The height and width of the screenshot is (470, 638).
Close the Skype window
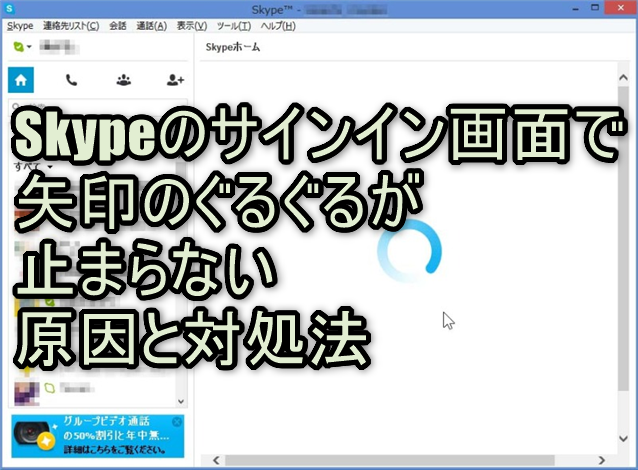pyautogui.click(x=620, y=8)
